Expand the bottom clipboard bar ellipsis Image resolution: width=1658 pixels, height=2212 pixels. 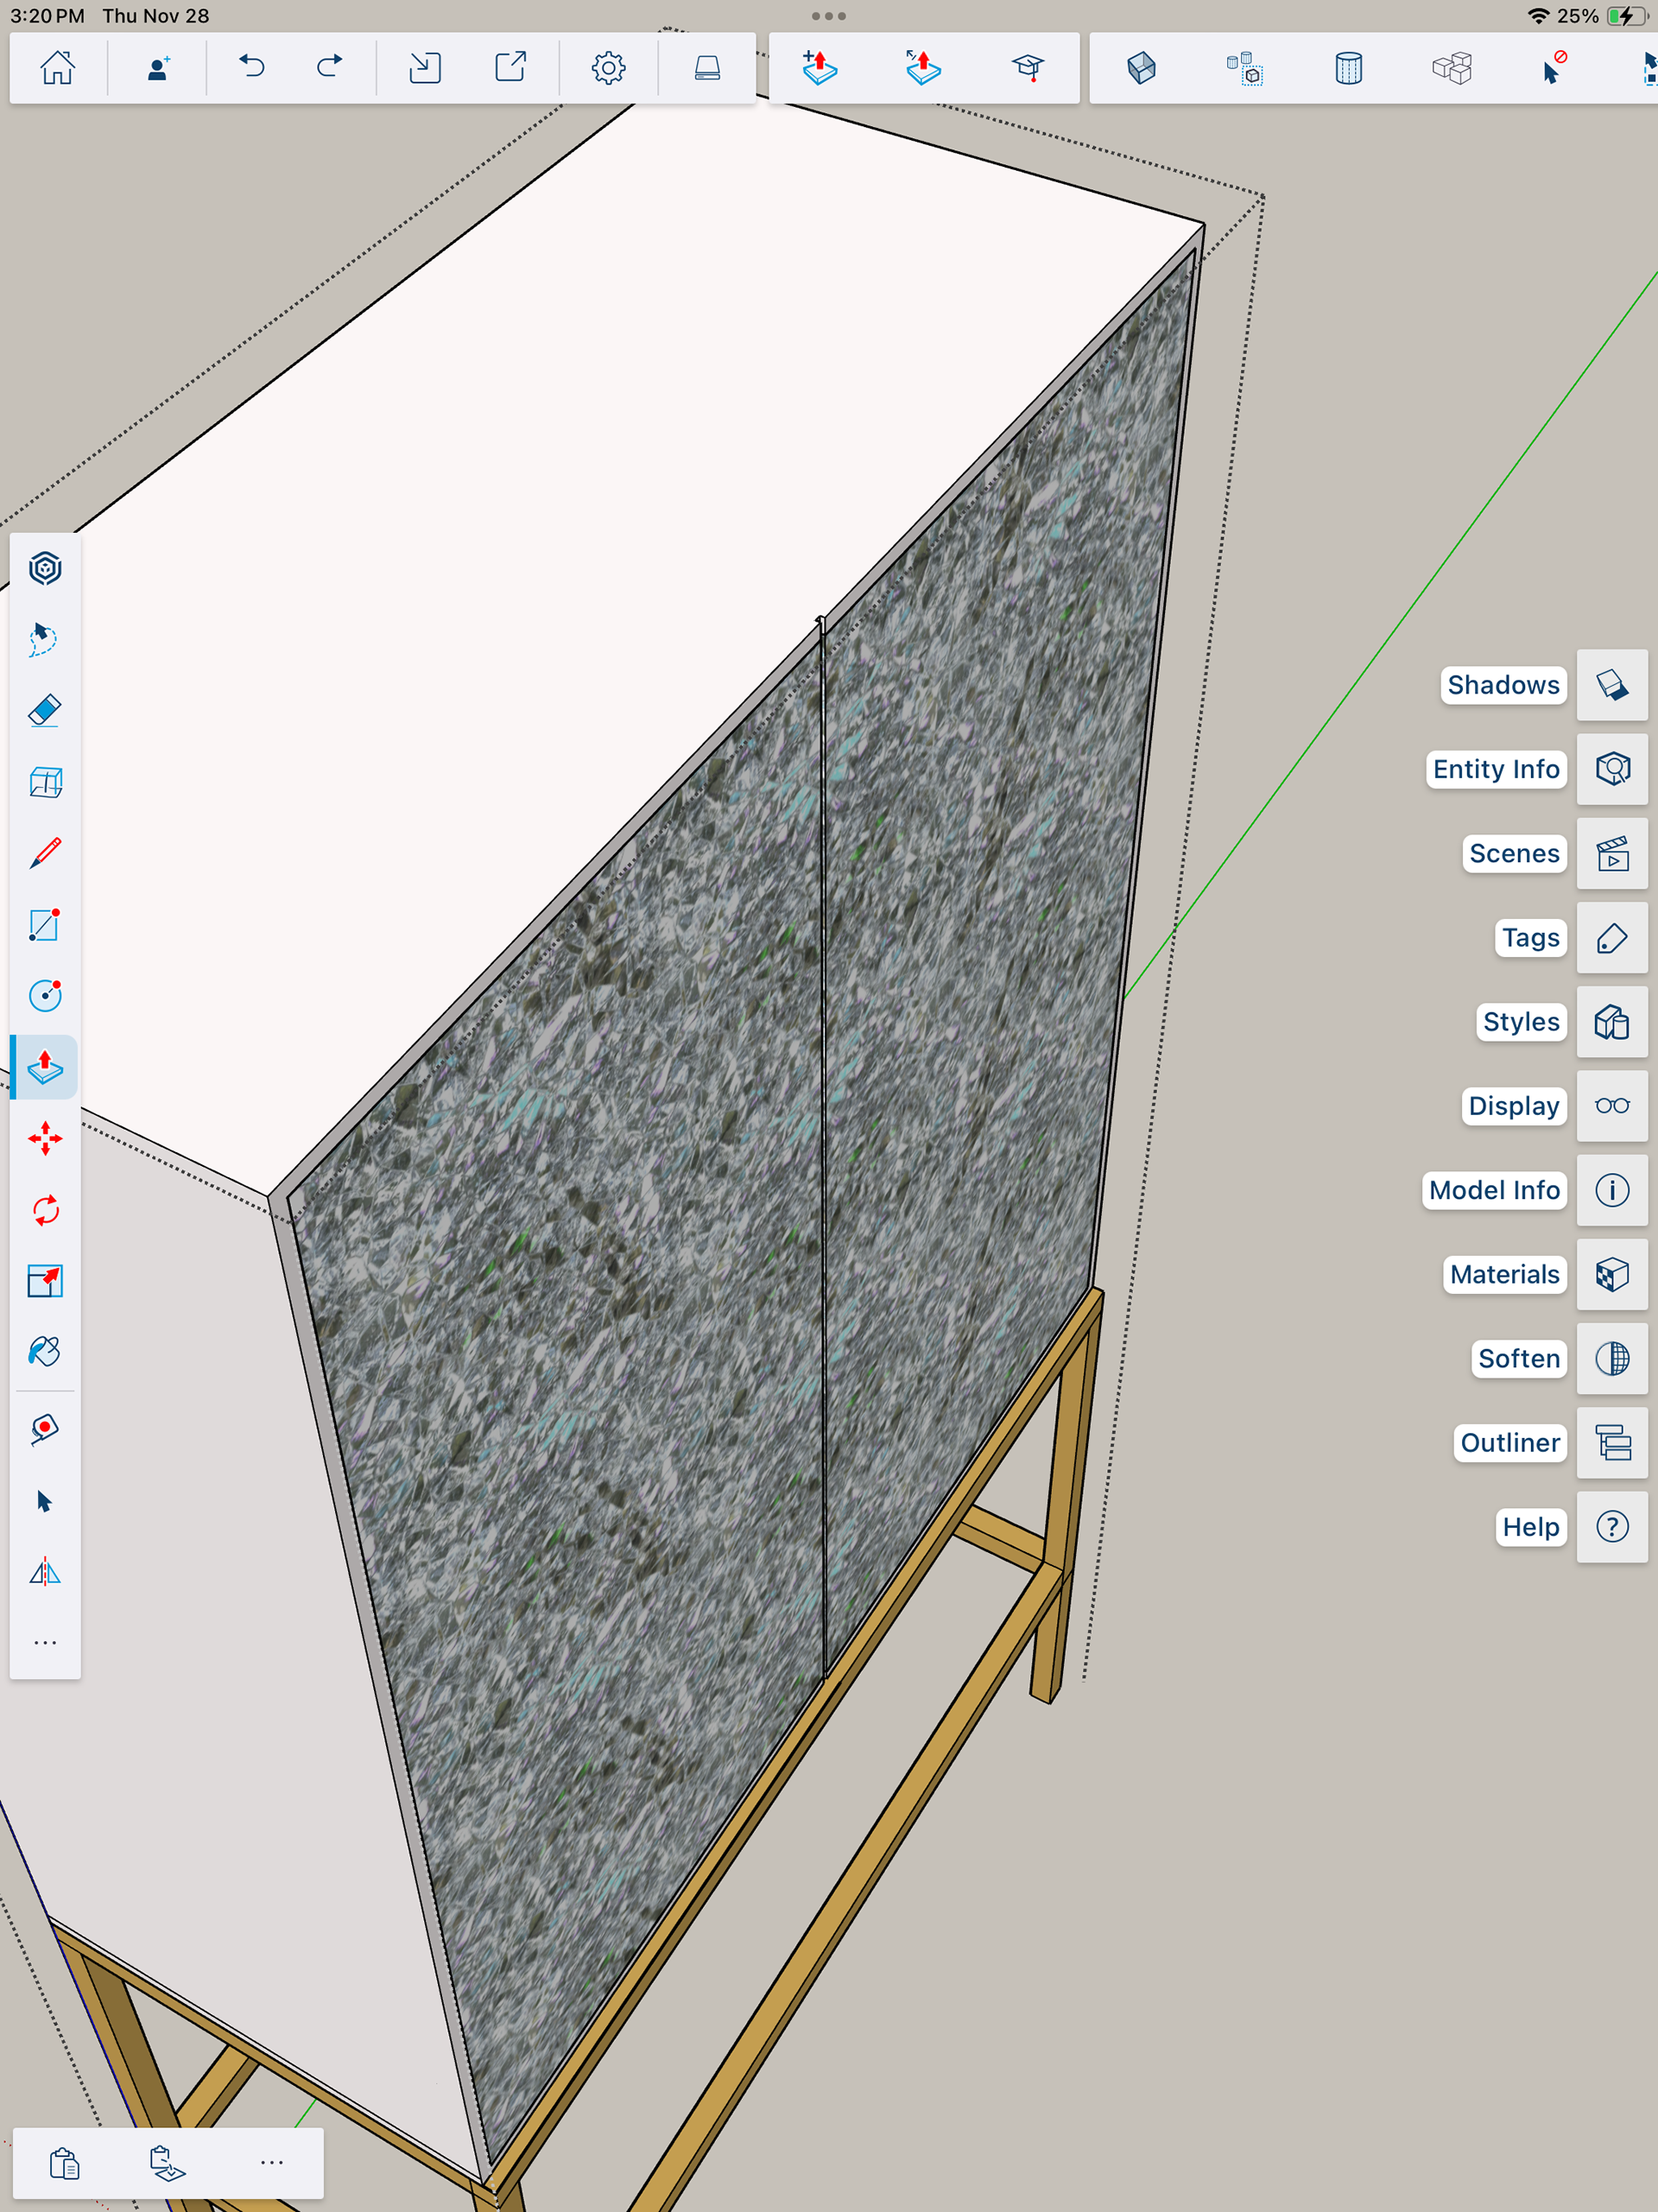pos(271,2162)
